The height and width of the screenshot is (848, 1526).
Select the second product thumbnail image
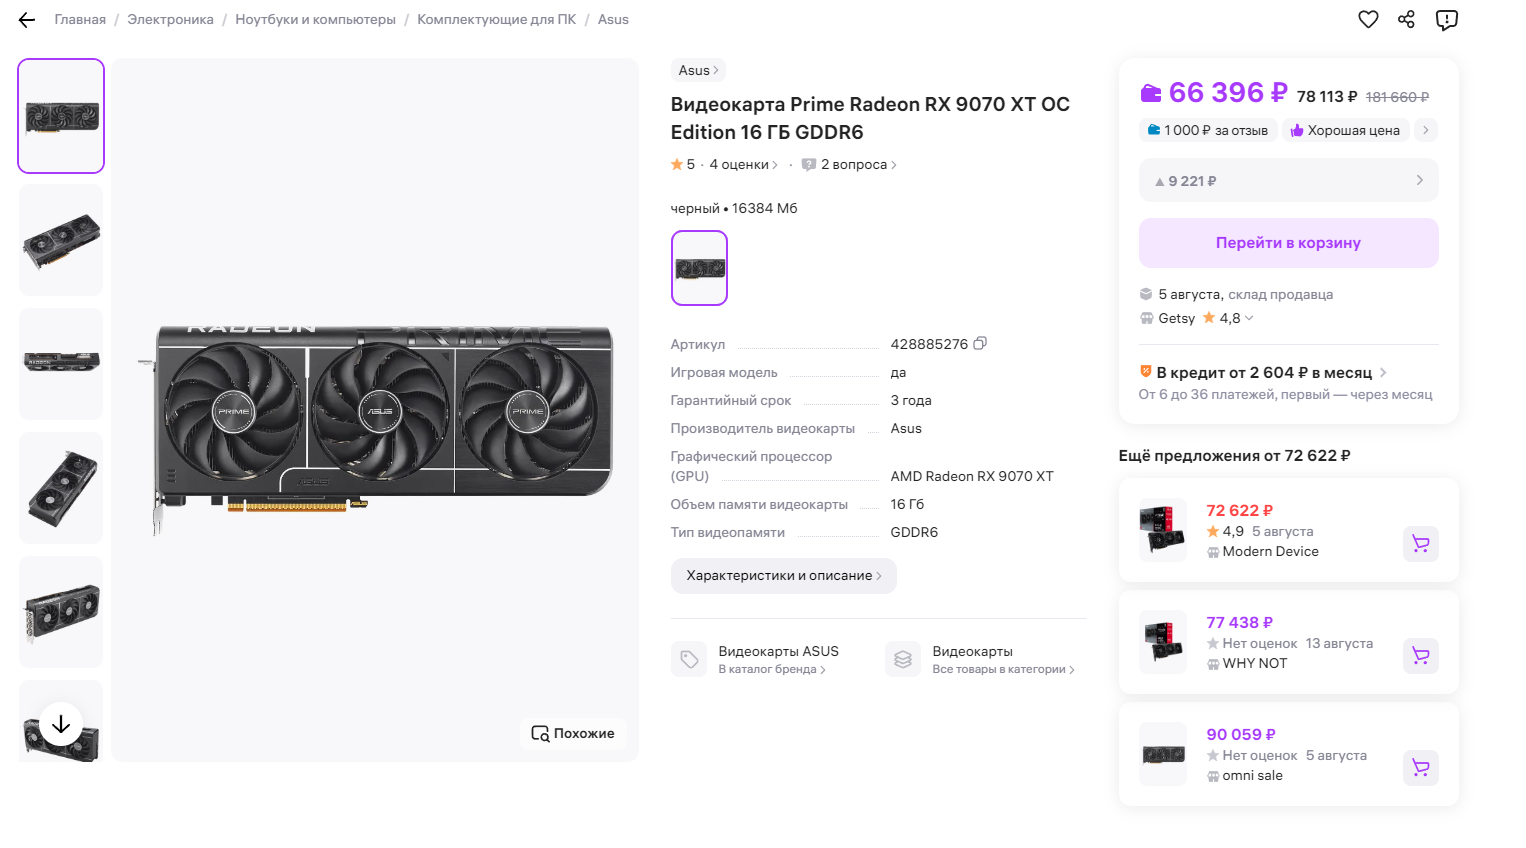(61, 240)
